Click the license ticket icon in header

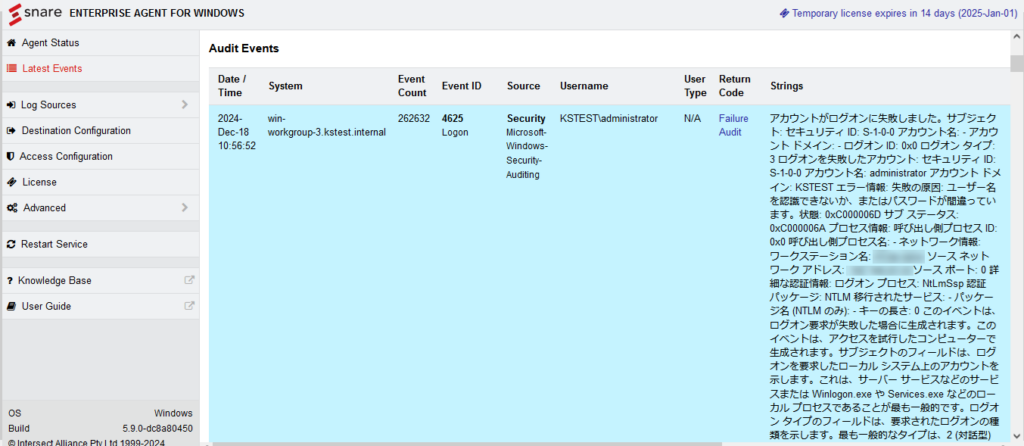(x=784, y=12)
